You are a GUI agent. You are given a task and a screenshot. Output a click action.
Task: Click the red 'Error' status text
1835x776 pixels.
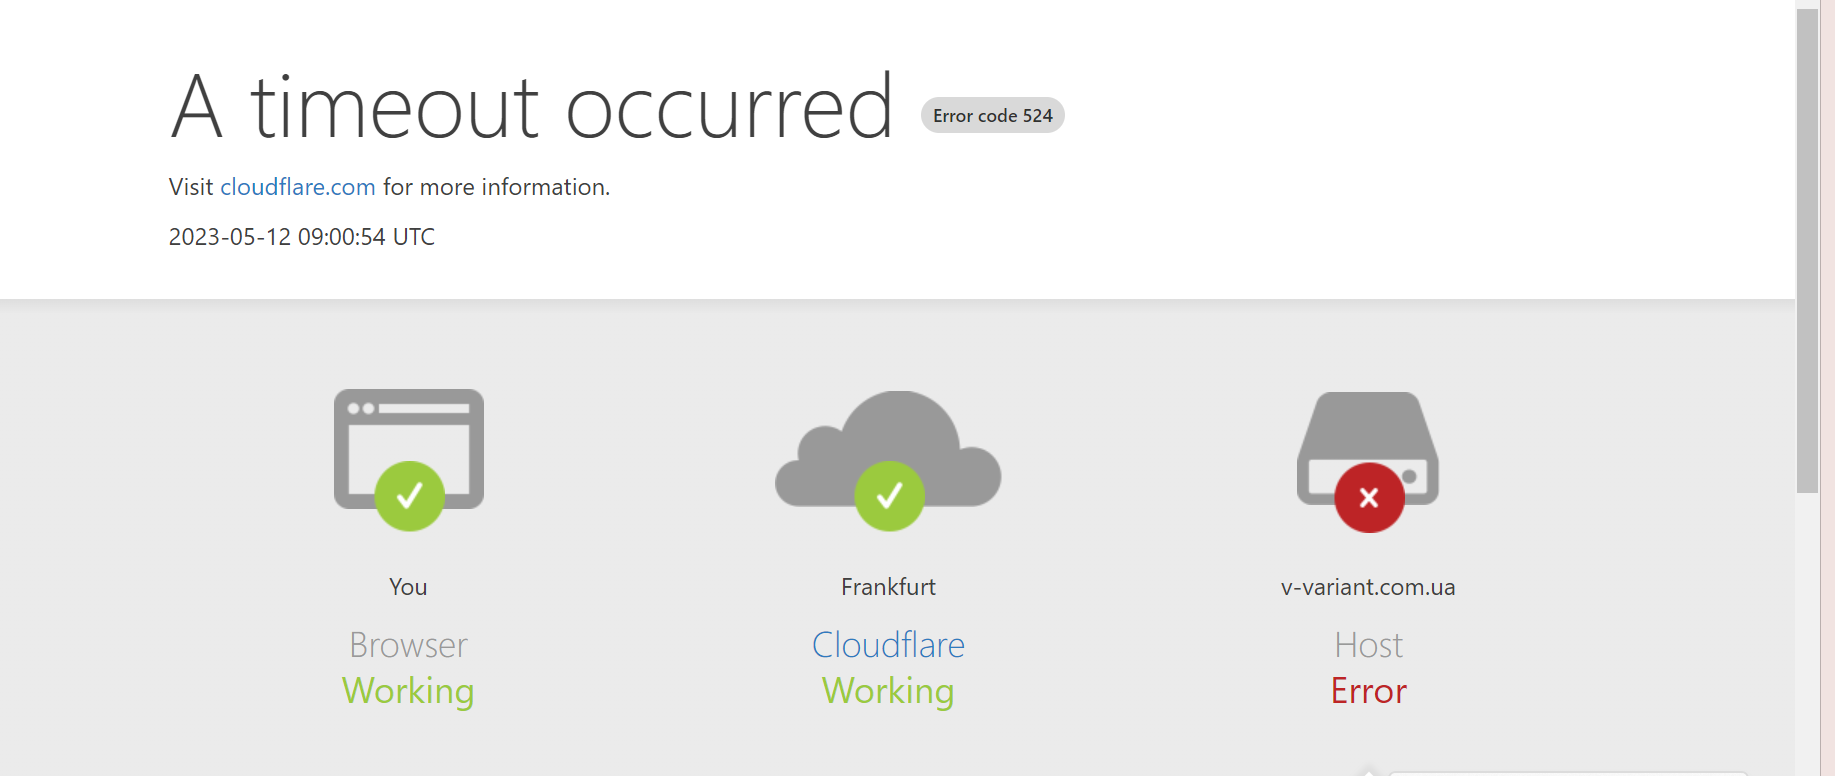click(x=1368, y=691)
